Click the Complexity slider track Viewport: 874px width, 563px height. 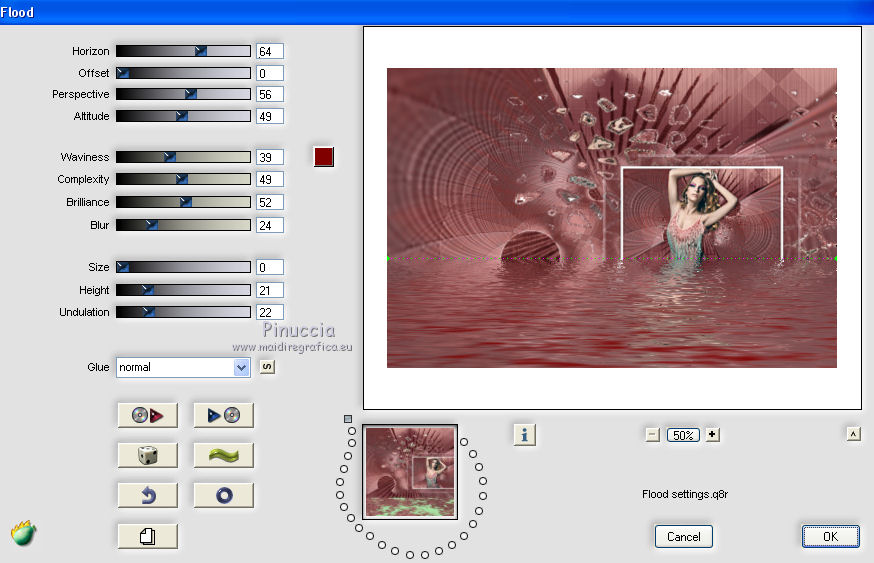183,179
